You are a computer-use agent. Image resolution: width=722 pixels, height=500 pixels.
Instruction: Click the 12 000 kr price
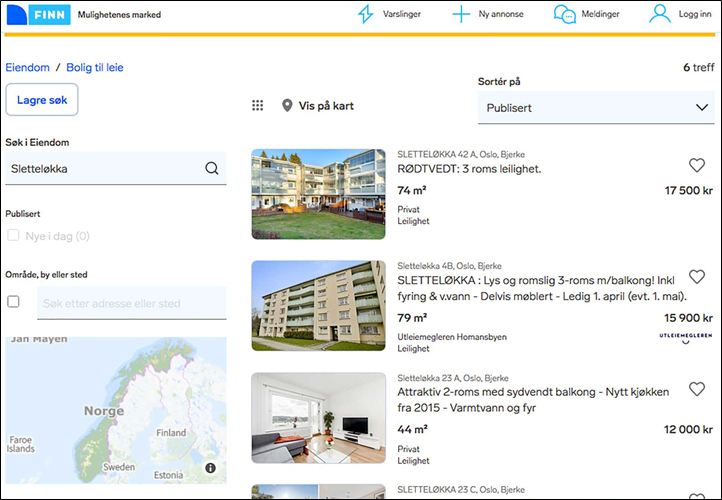(688, 430)
